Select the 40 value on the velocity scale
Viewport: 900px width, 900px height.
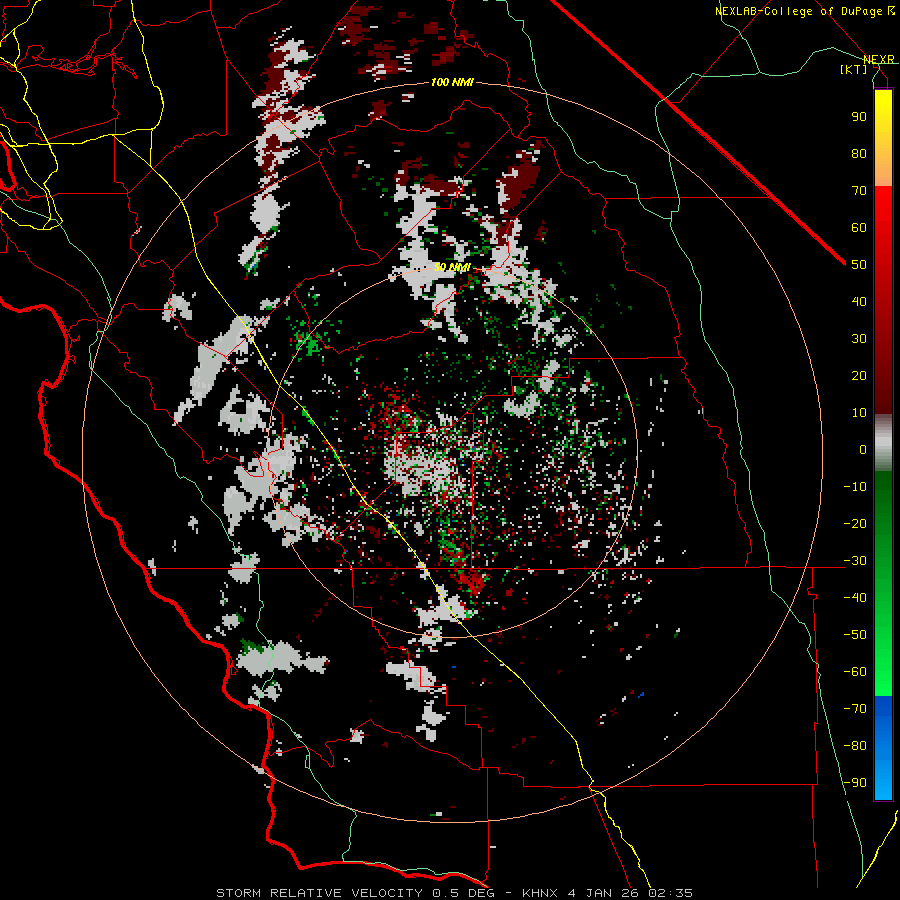point(859,302)
